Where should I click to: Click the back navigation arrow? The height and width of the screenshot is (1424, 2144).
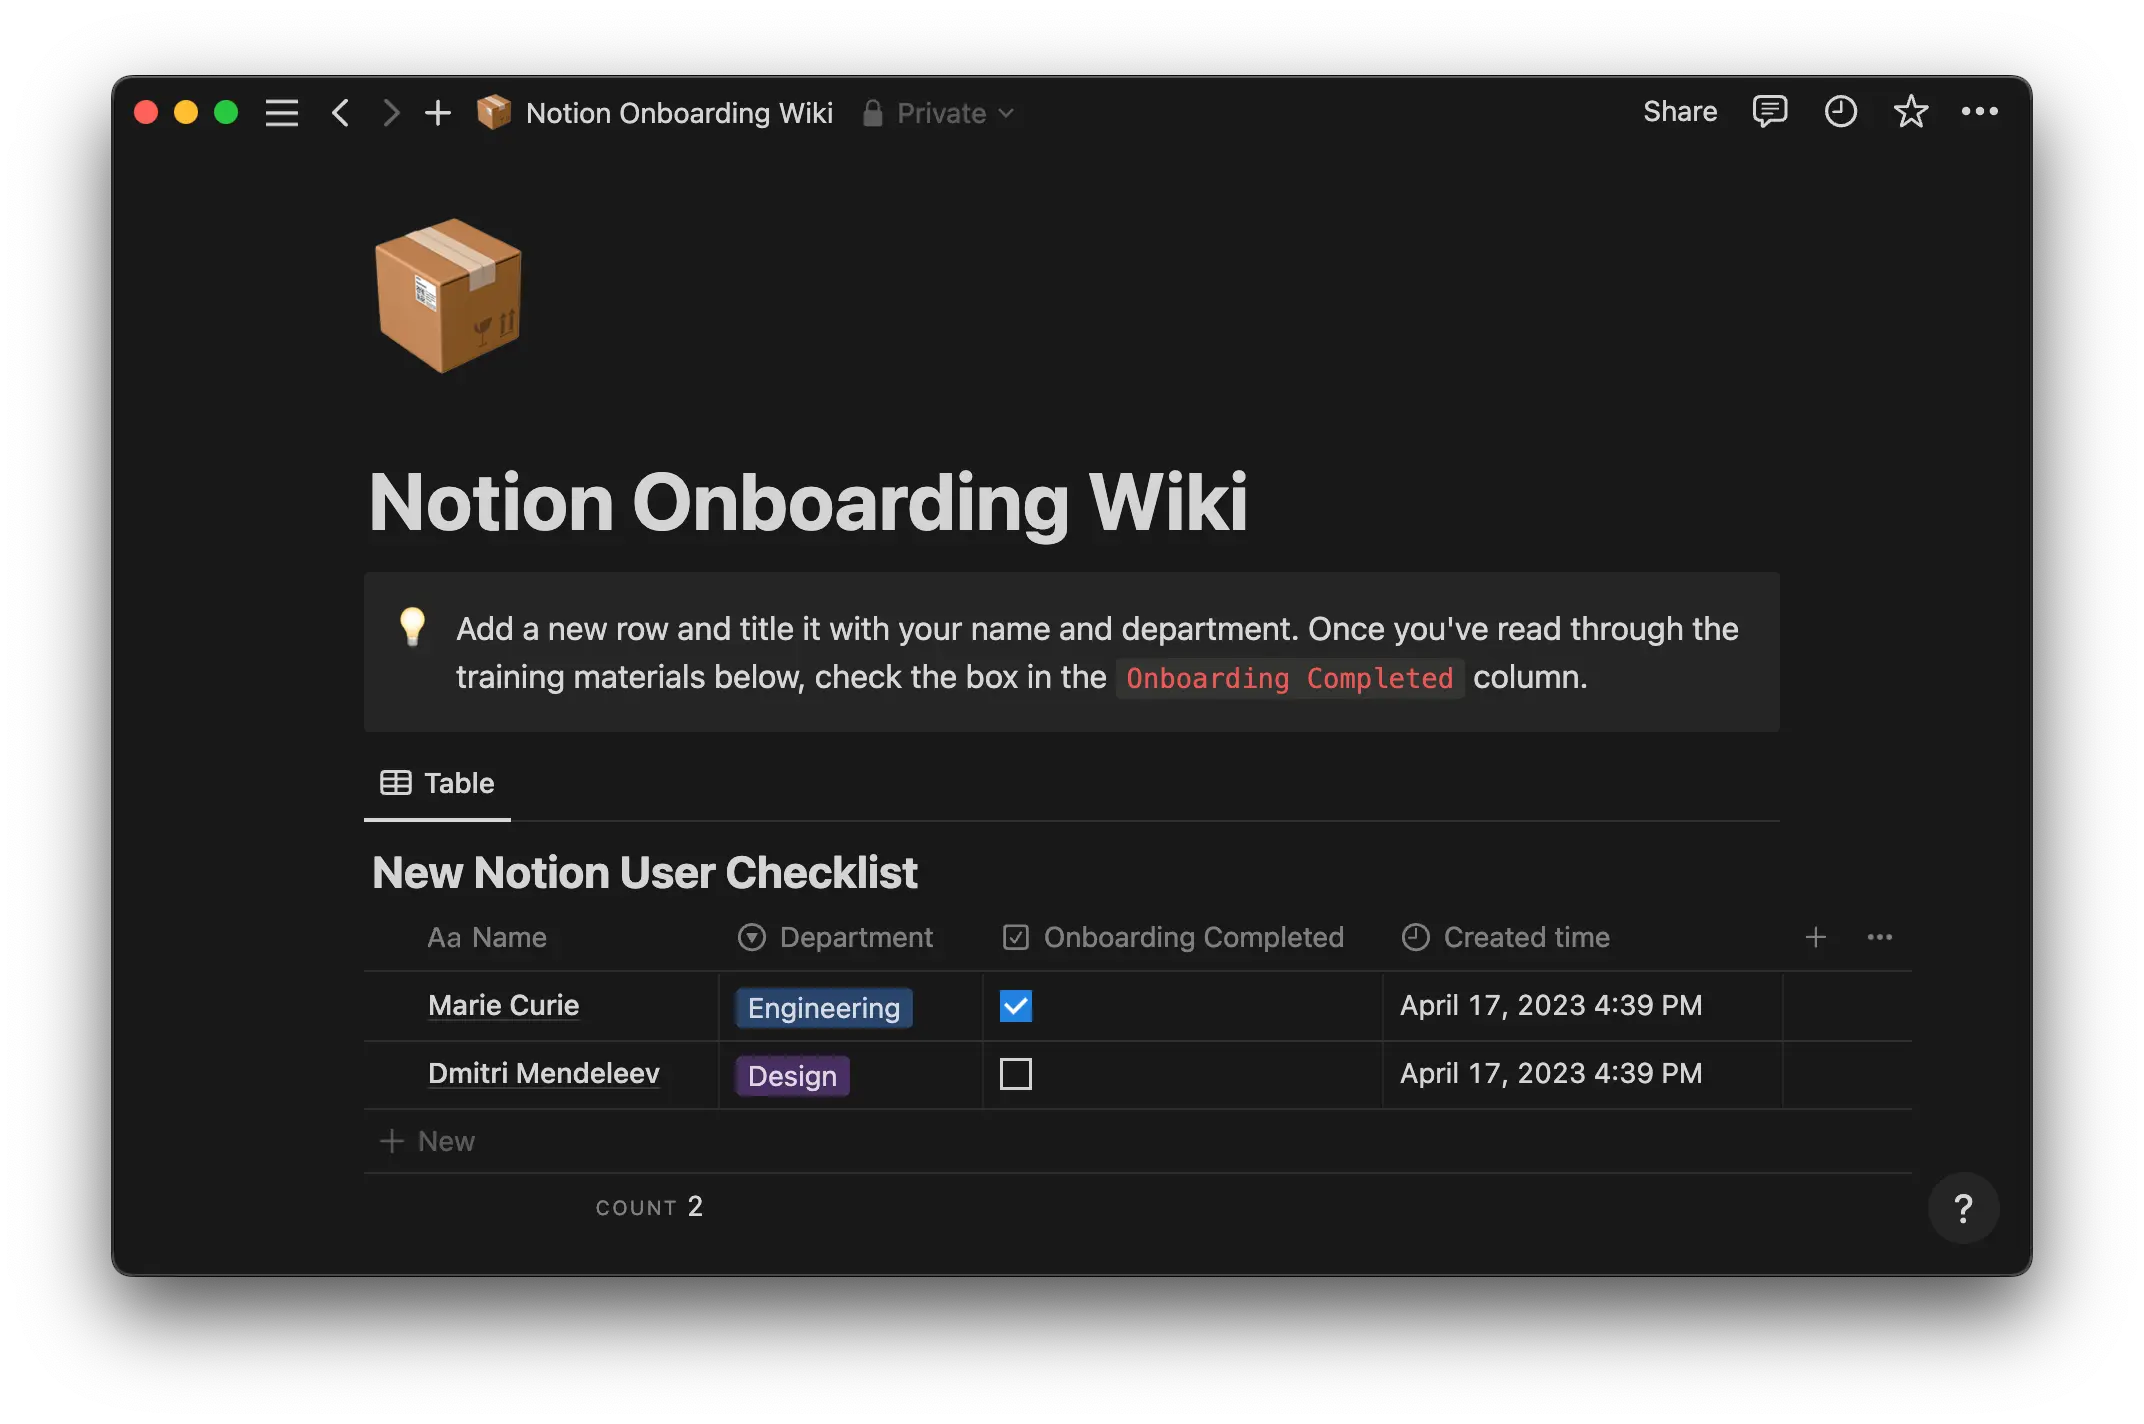(340, 112)
